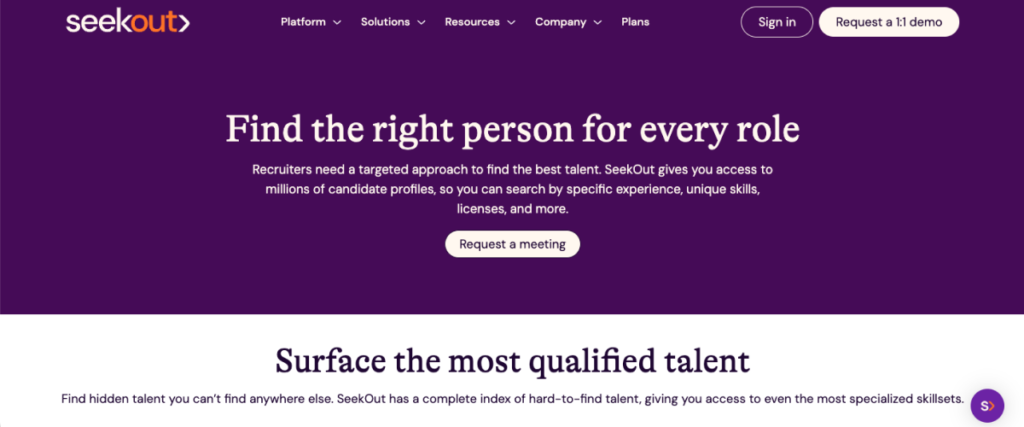Click the SeekOut logo wordmark
1024x427 pixels.
click(x=119, y=21)
